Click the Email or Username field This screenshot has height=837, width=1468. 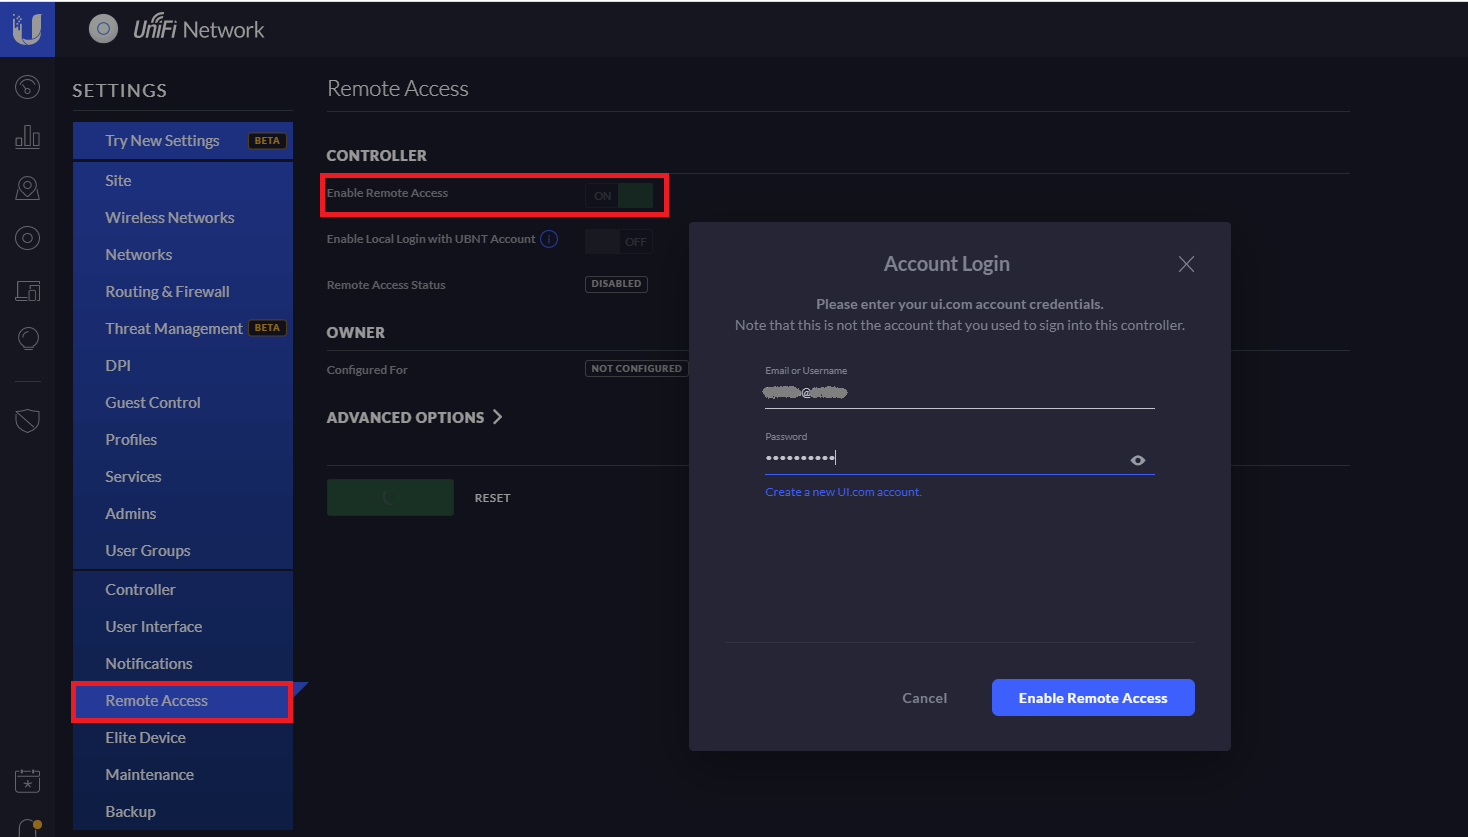[960, 393]
